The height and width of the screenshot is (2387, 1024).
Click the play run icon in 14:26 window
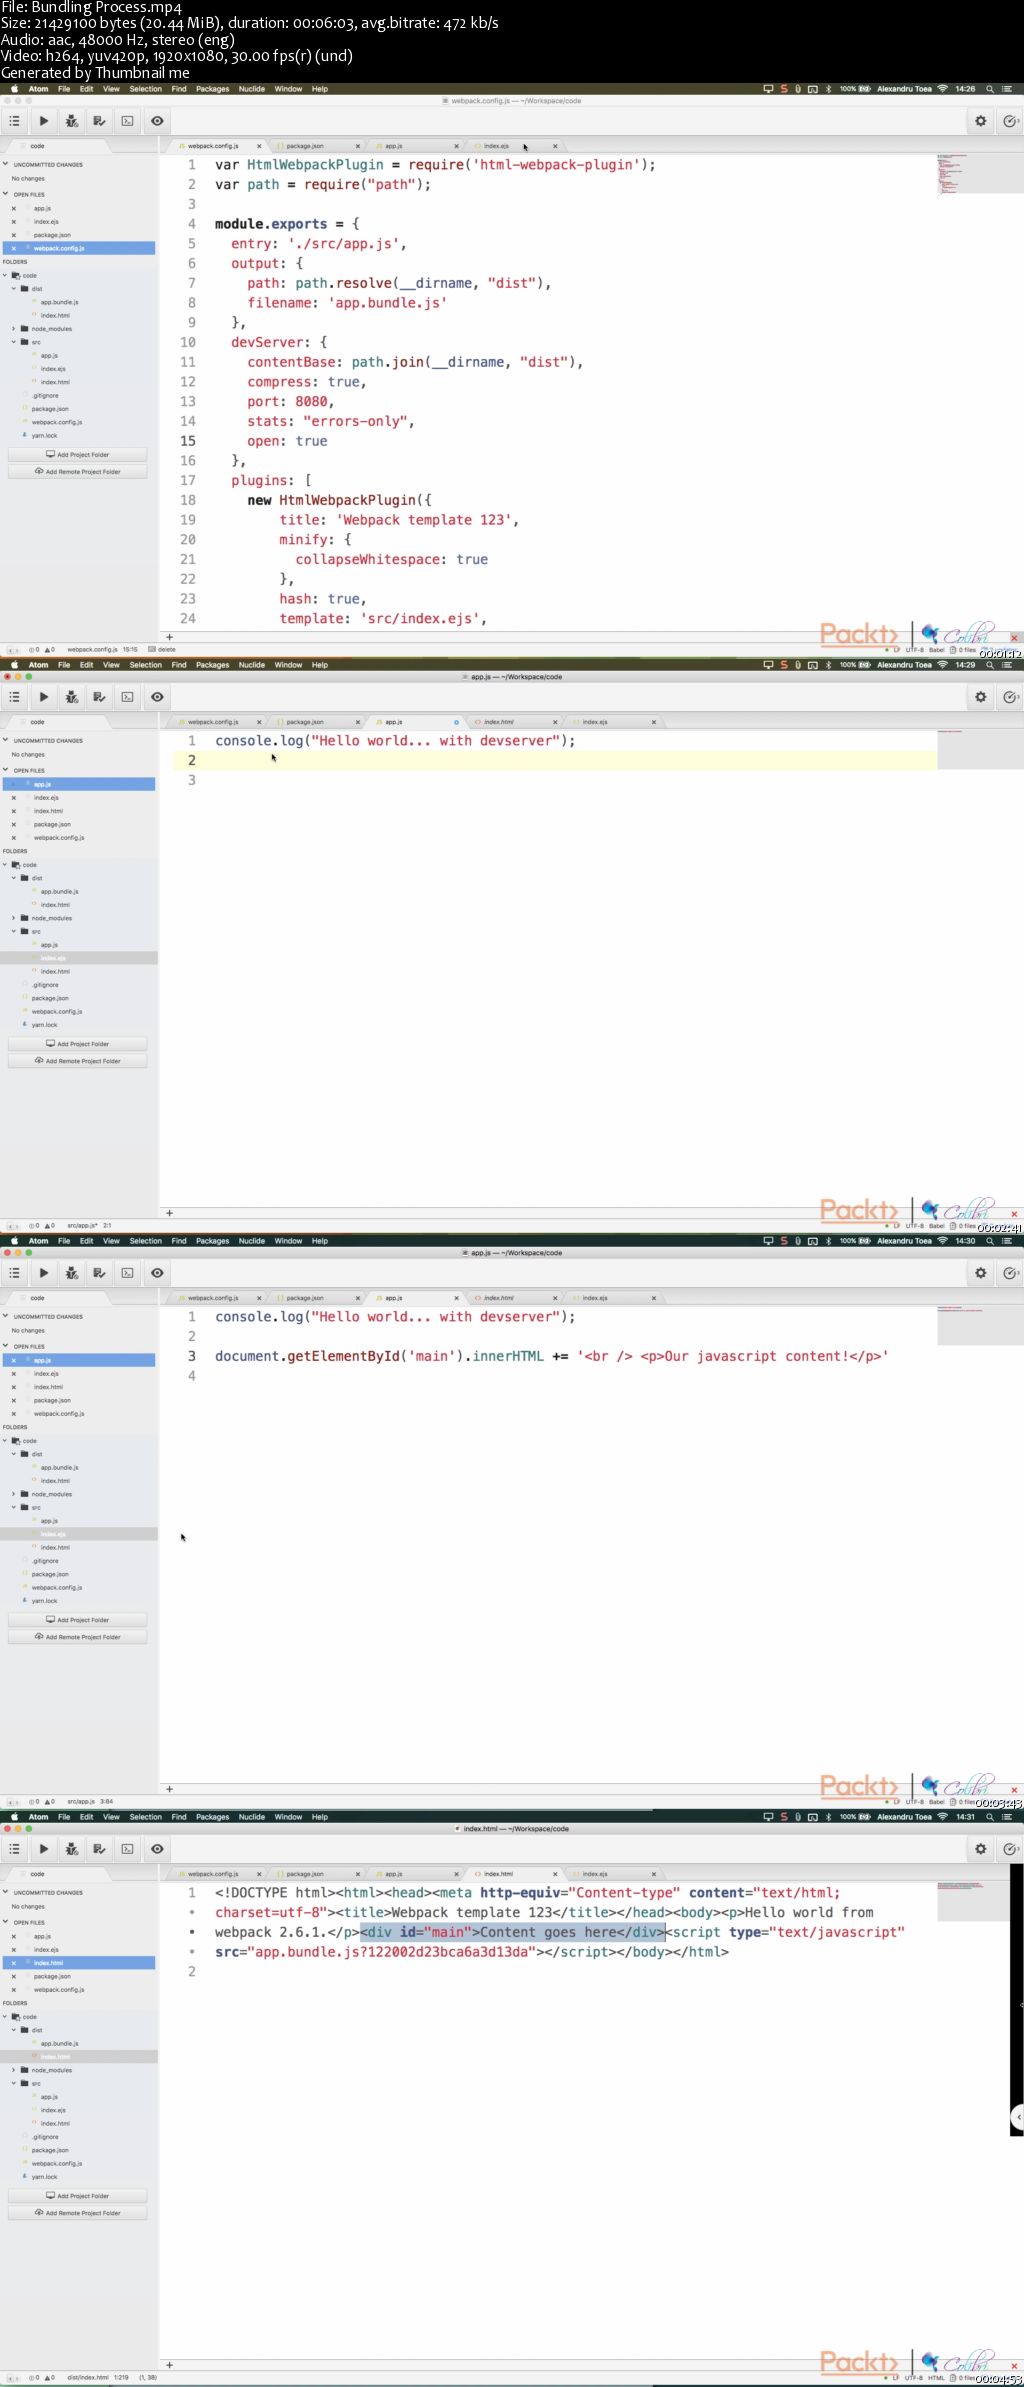pos(43,121)
